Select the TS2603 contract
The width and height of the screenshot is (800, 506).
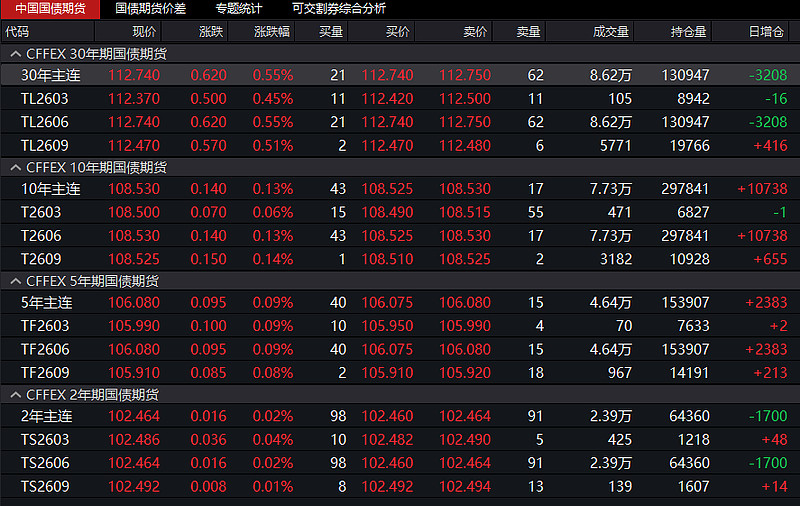(400, 440)
